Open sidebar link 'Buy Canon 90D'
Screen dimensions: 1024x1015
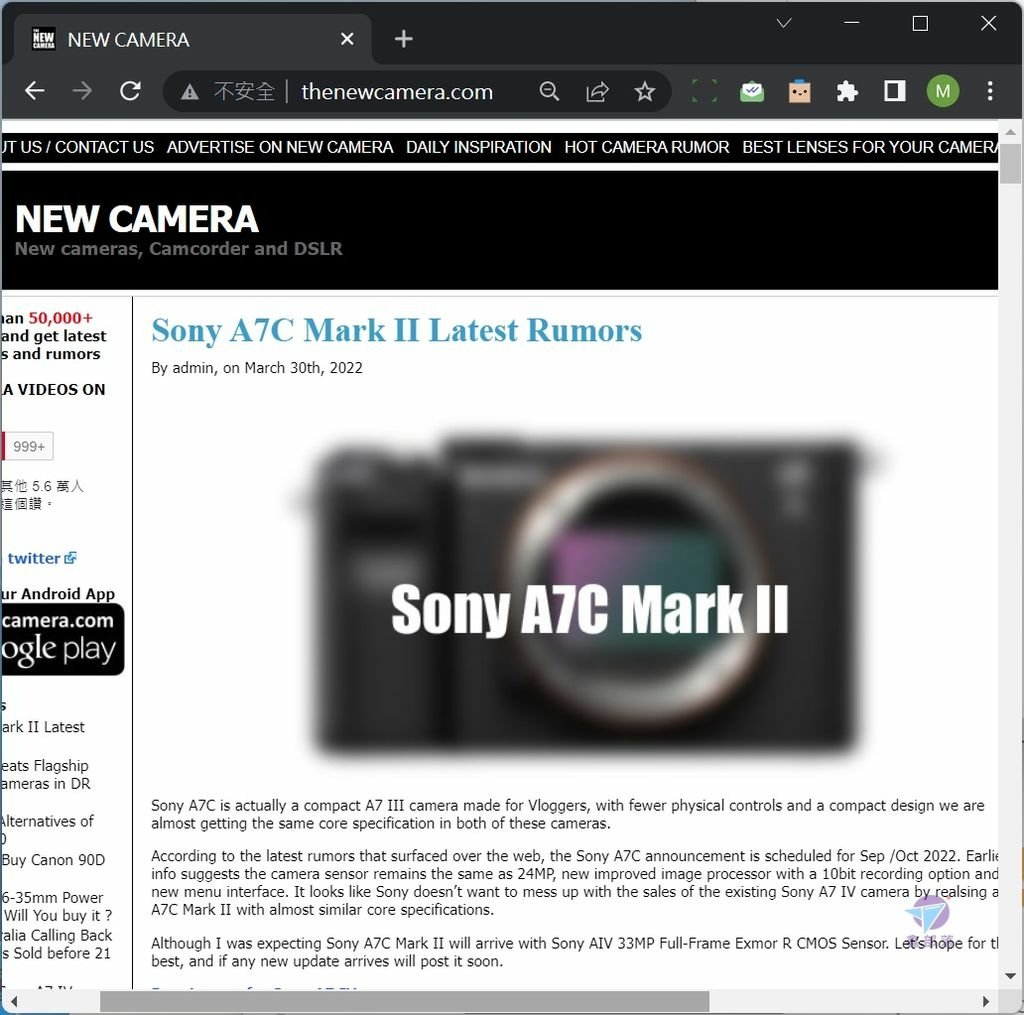[x=54, y=860]
